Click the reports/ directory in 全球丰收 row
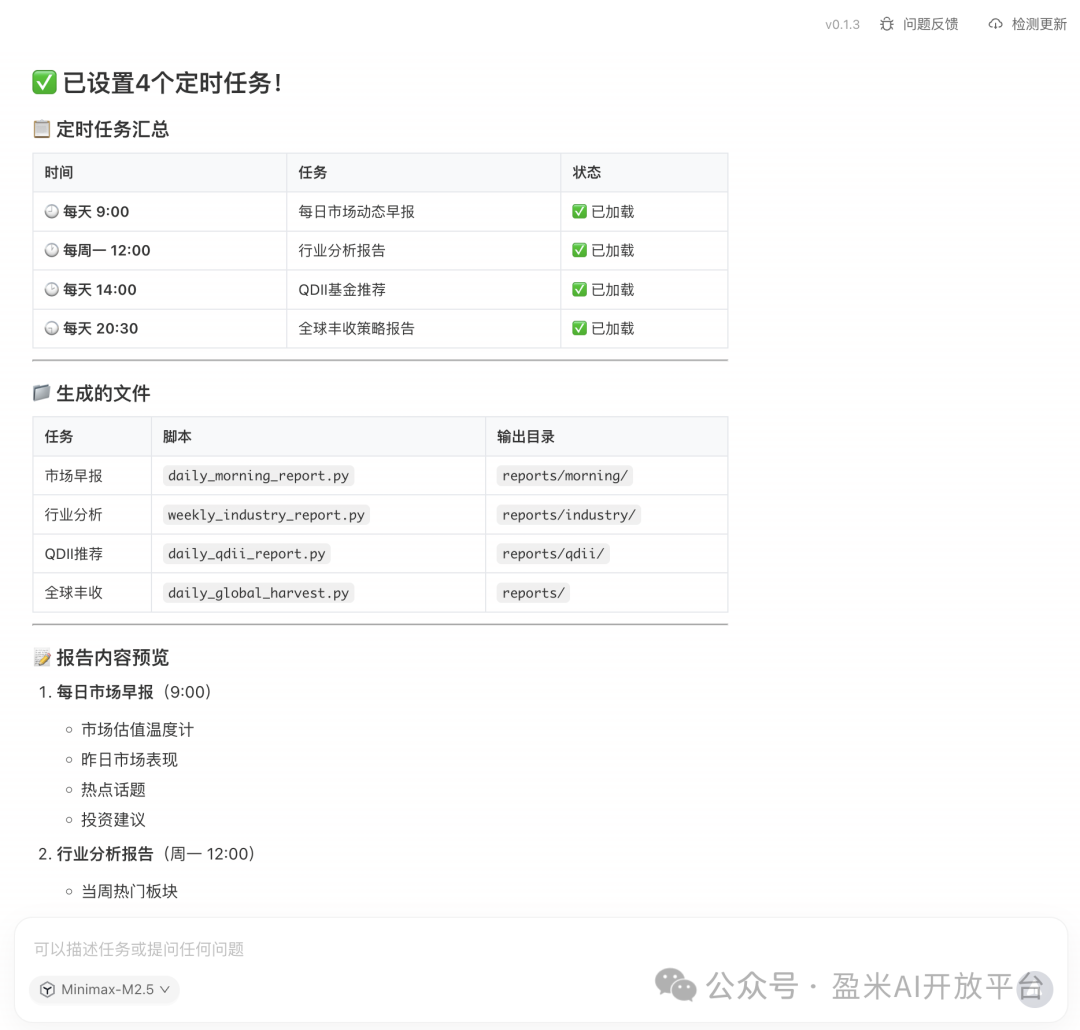The height and width of the screenshot is (1030, 1080). click(x=533, y=593)
